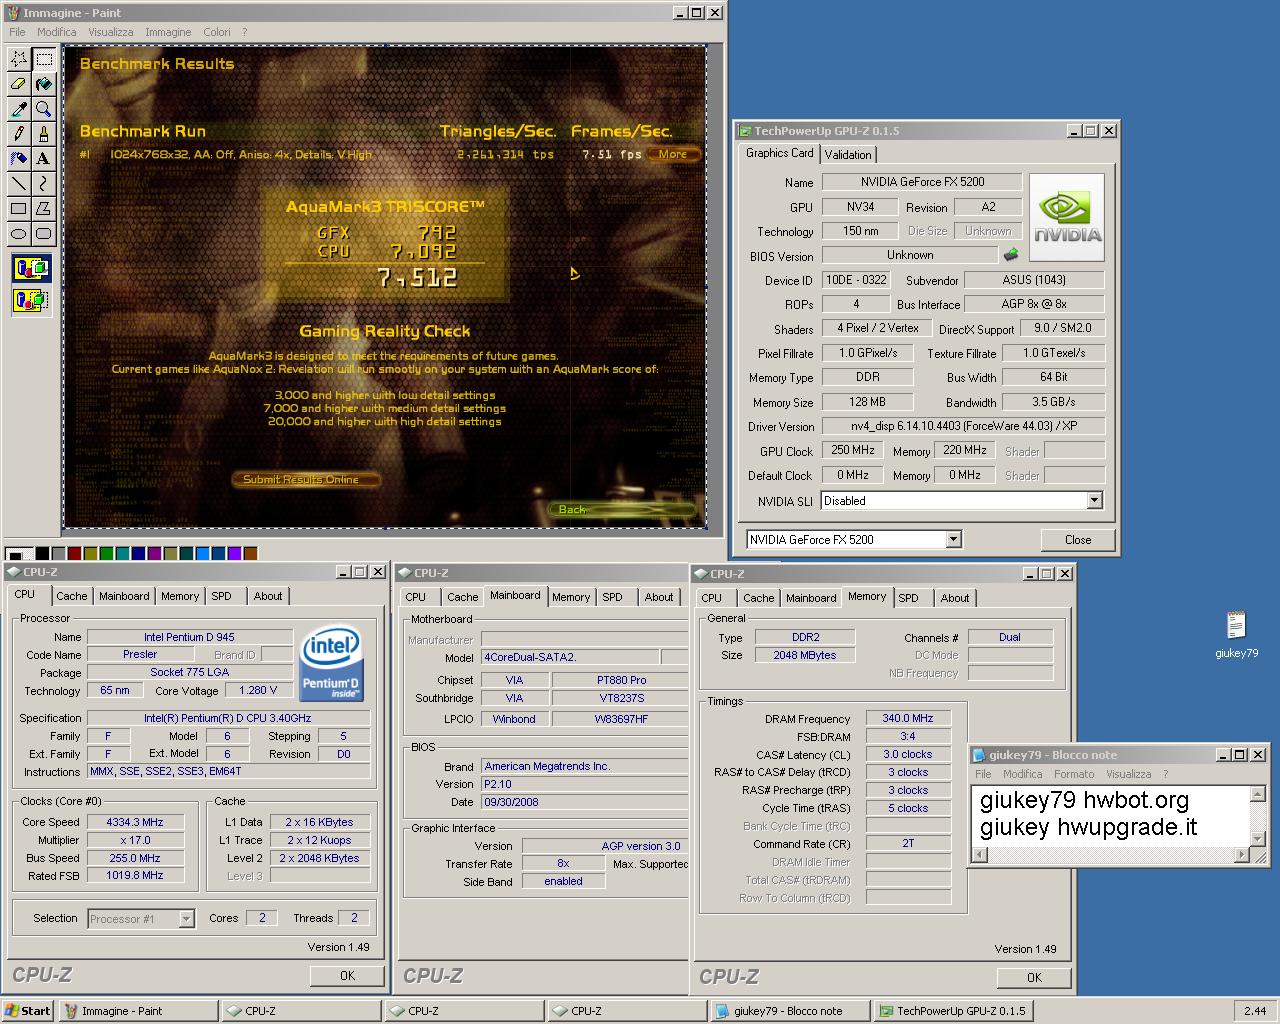The width and height of the screenshot is (1280, 1024).
Task: Click Close button in GPU-Z
Action: [x=1078, y=540]
